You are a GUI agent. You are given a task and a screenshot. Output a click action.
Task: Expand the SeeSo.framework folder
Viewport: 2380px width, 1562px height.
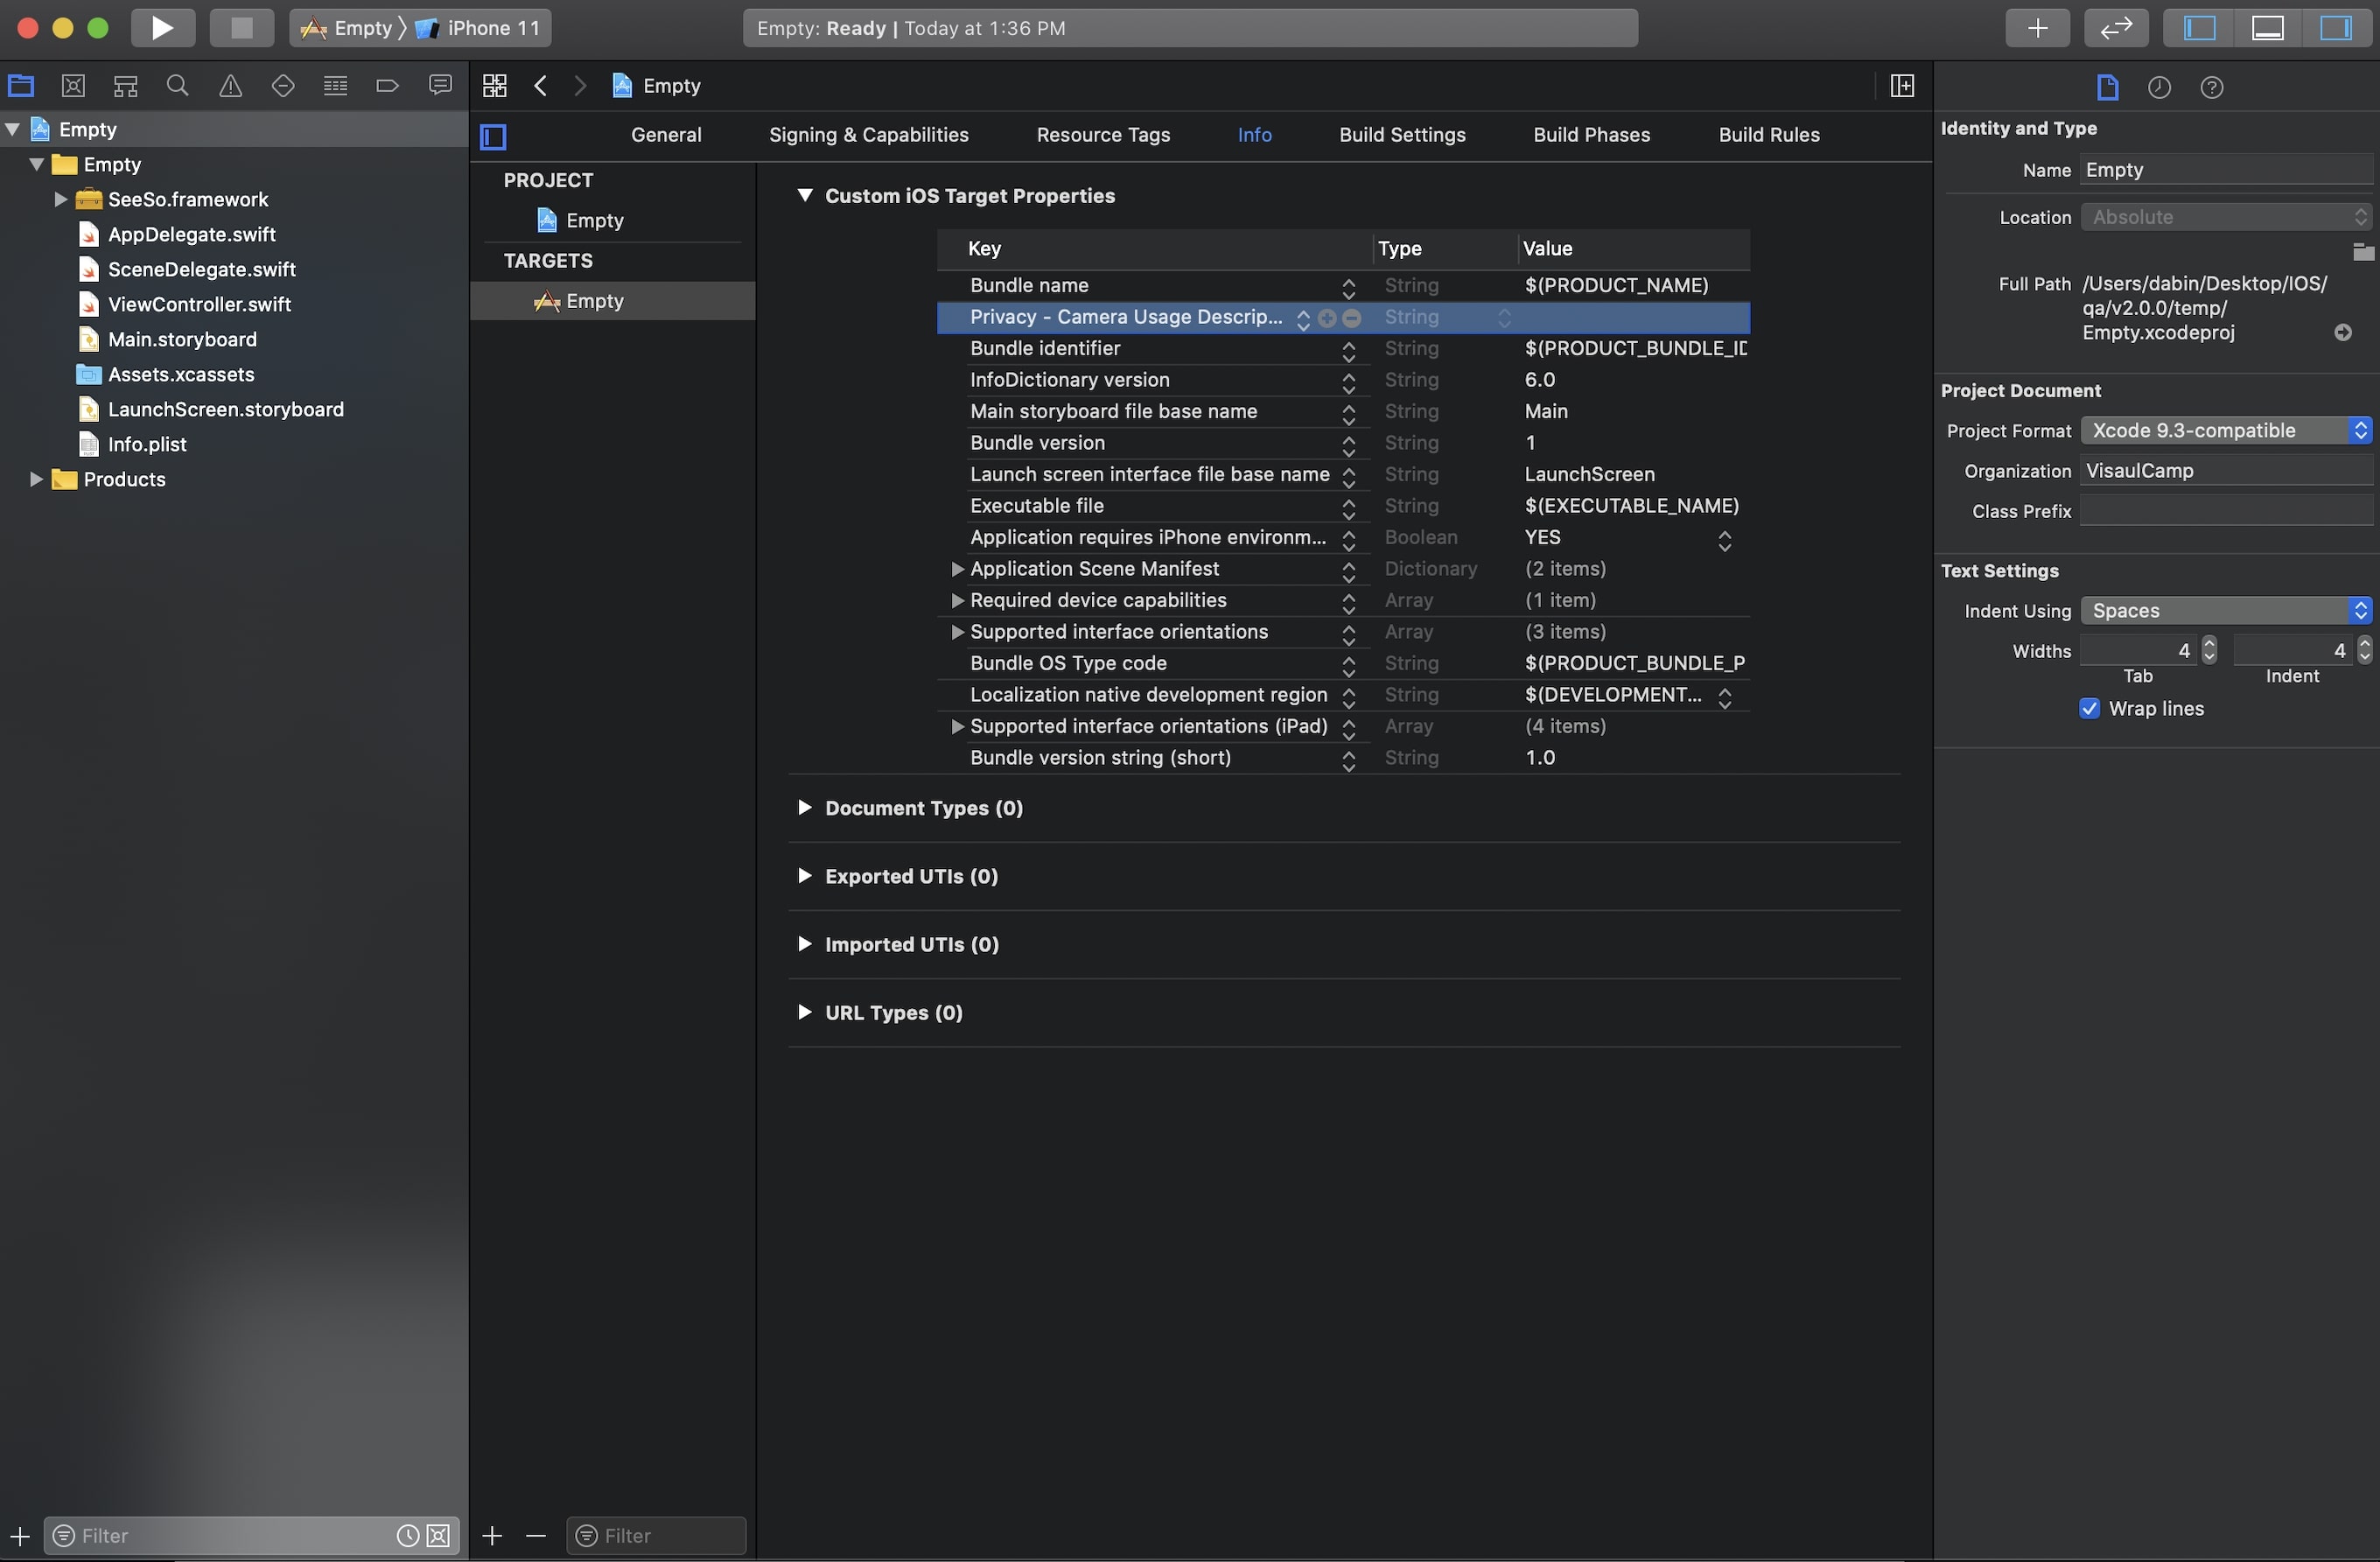[60, 199]
